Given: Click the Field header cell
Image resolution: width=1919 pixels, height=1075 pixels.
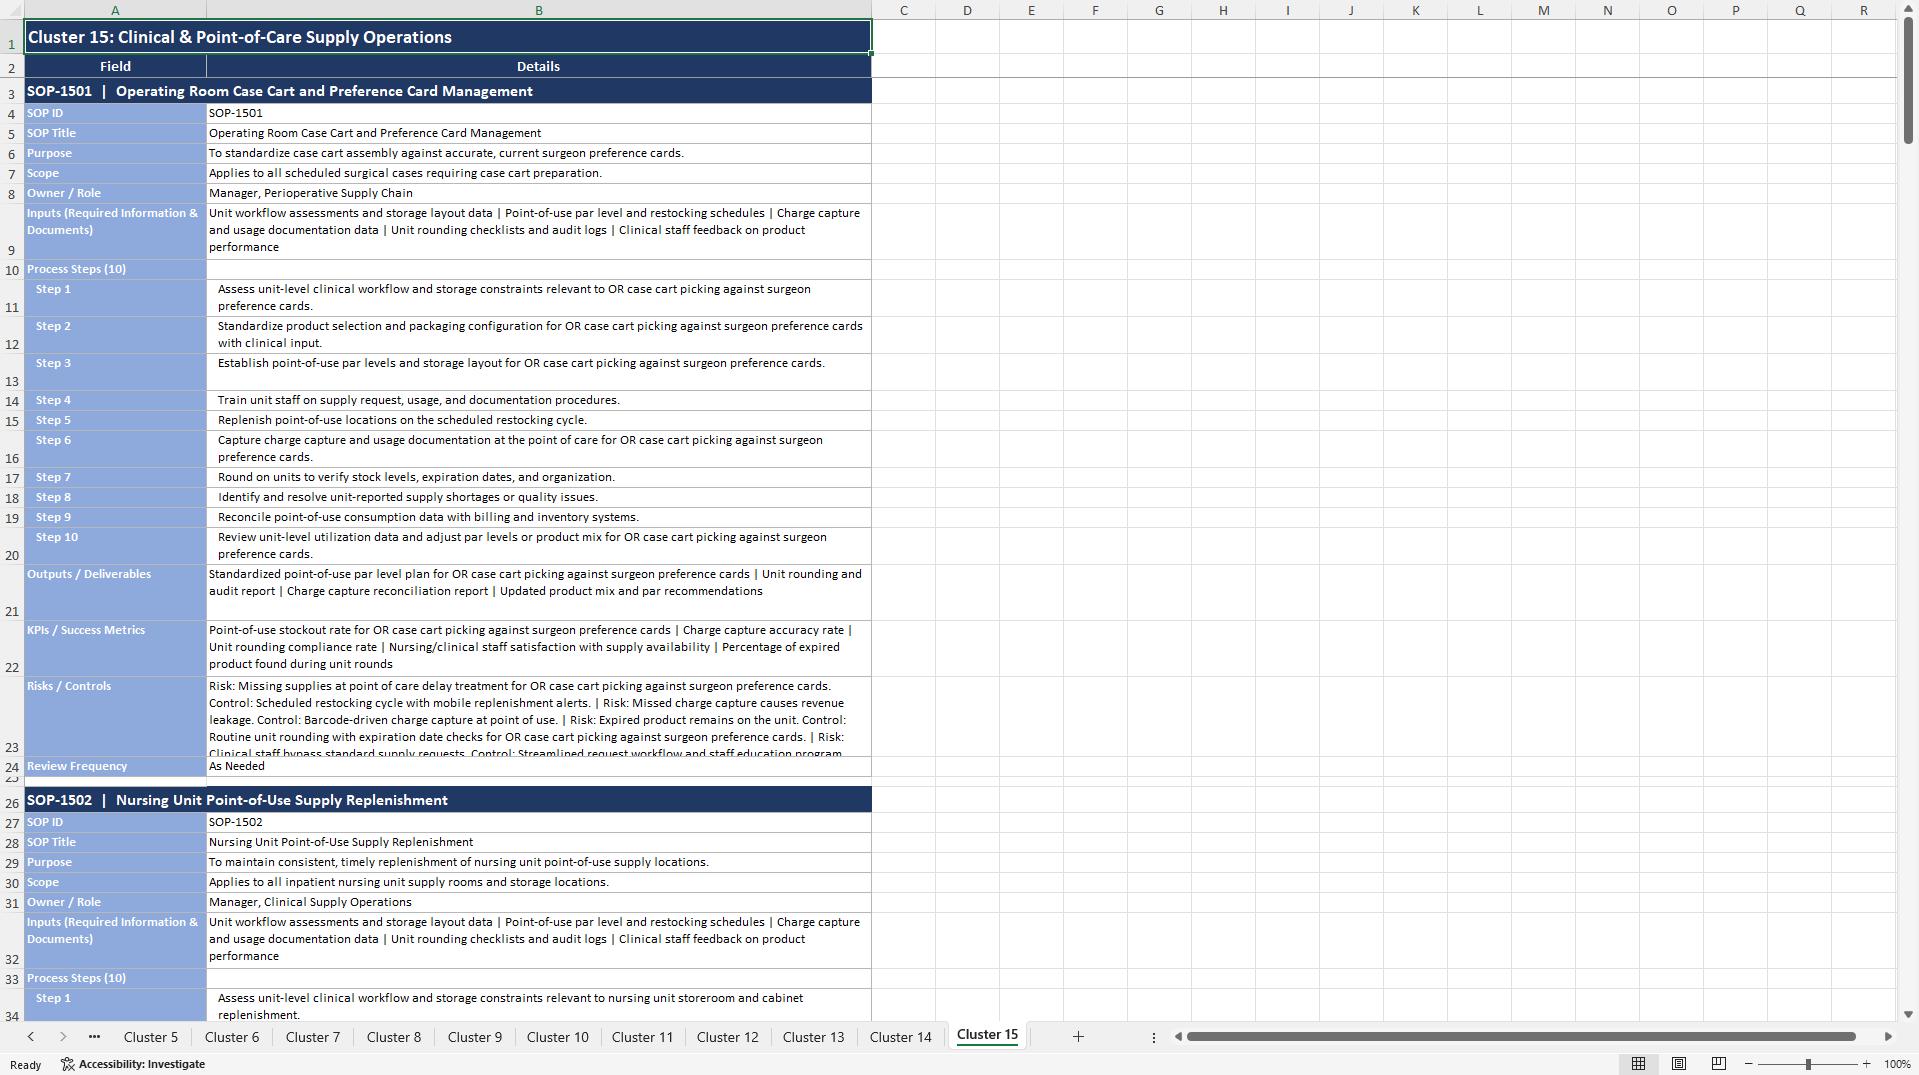Looking at the screenshot, I should (x=115, y=66).
